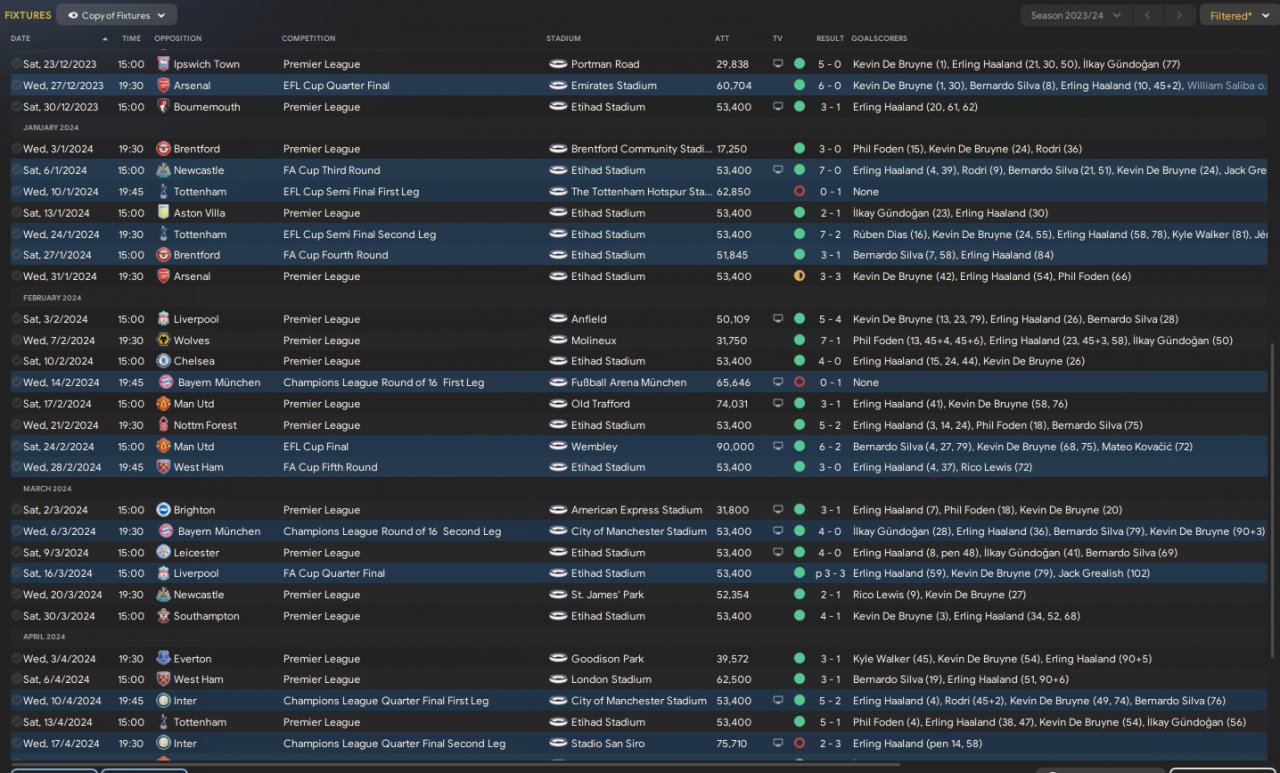This screenshot has width=1280, height=773.
Task: Click the Wembley stadium icon
Action: (x=558, y=446)
